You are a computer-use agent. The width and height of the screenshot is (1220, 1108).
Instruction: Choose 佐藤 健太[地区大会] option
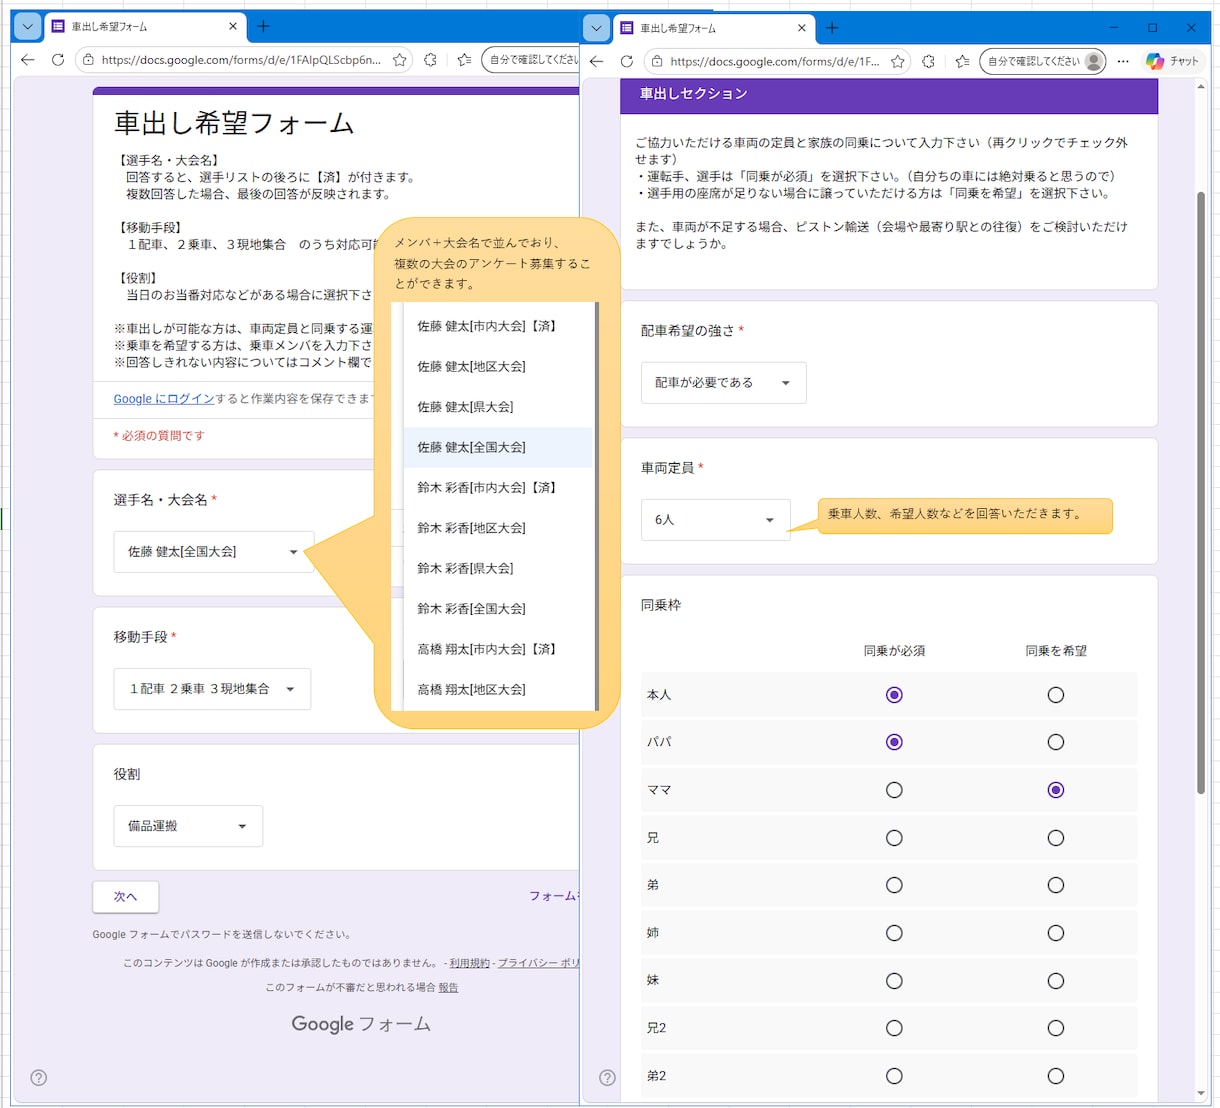(x=498, y=367)
